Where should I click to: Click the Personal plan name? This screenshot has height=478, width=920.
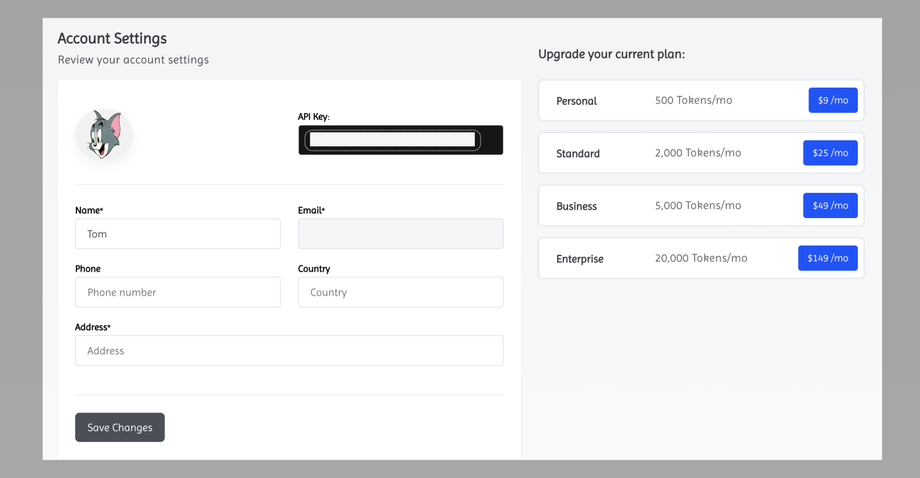[576, 101]
